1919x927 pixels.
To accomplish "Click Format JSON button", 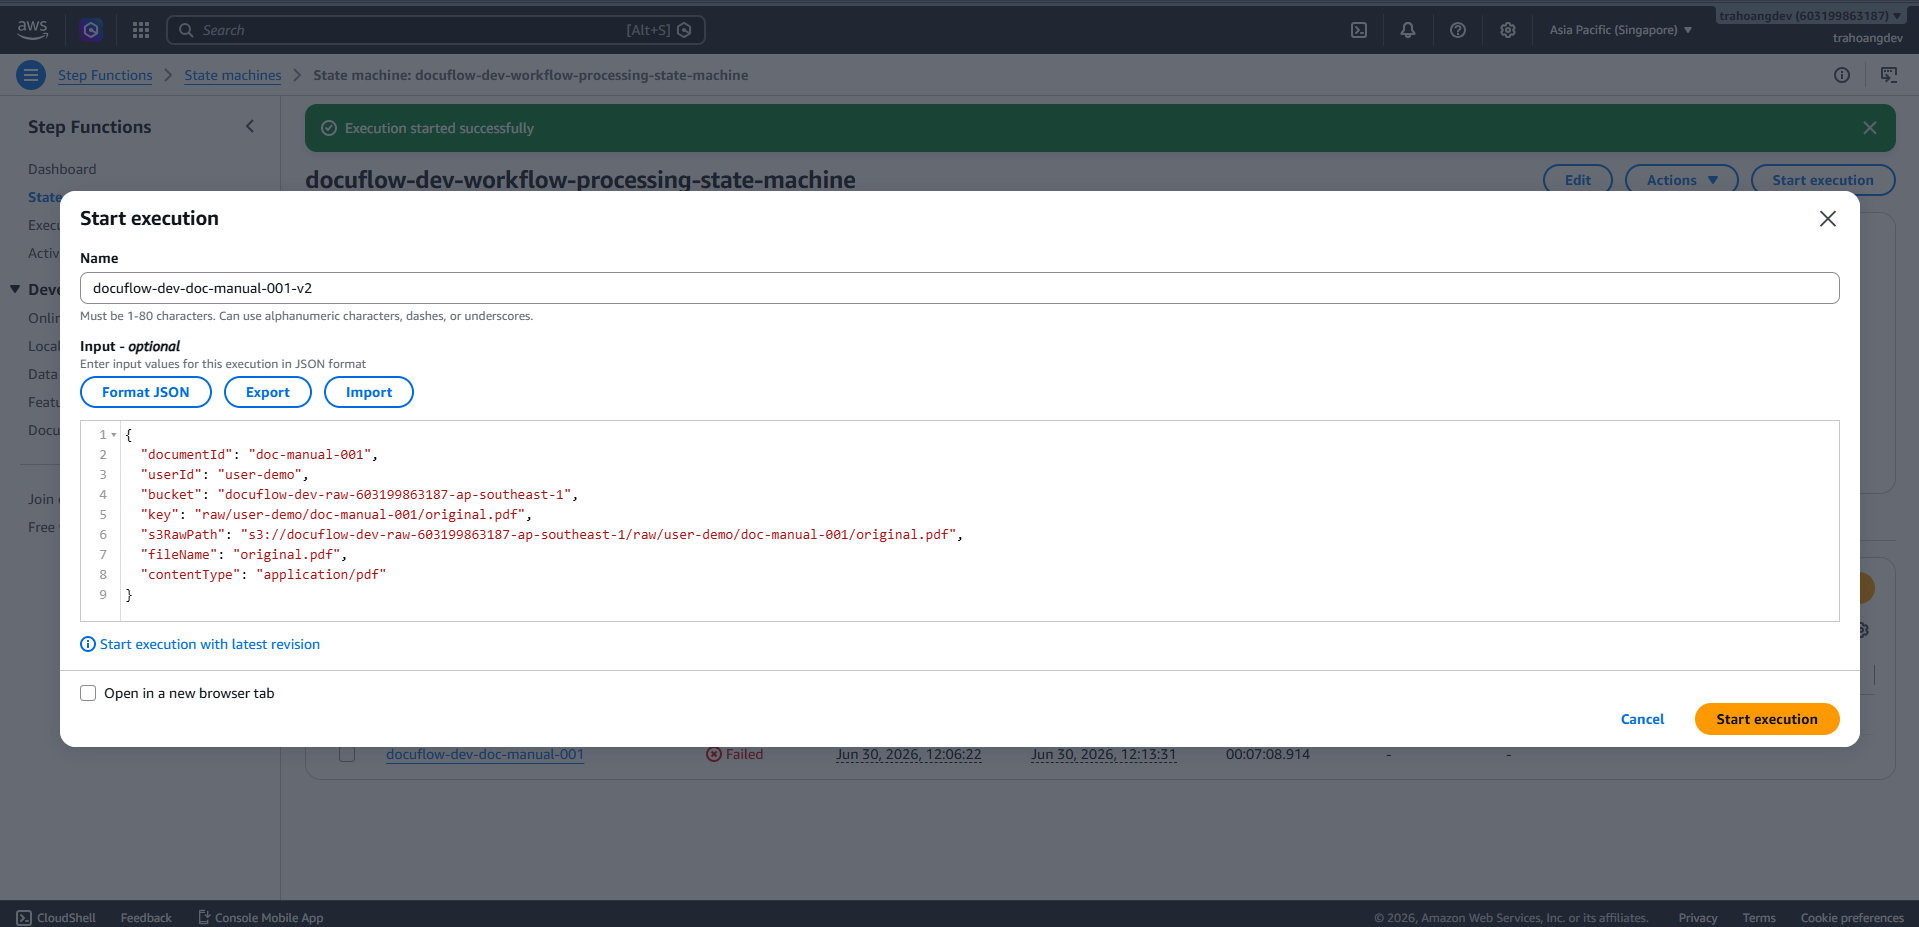I will 146,392.
